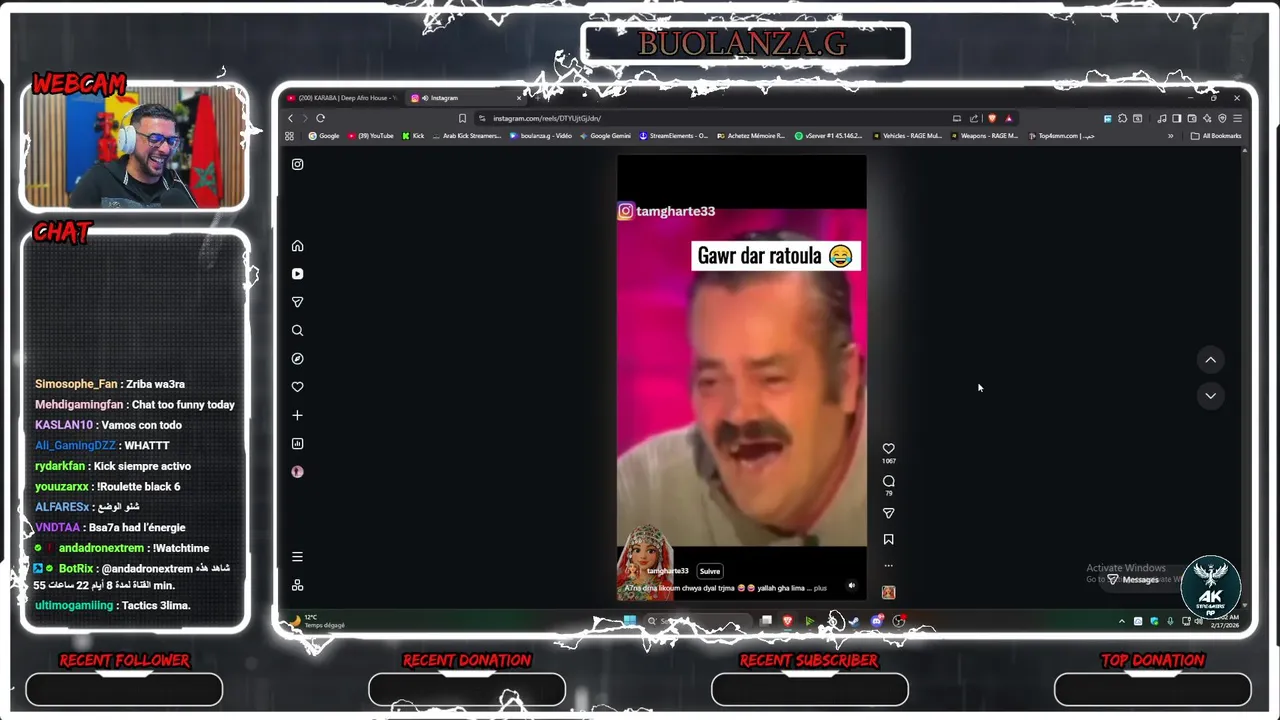Open the Brave Rewards triangle icon
The width and height of the screenshot is (1280, 720).
pyautogui.click(x=1008, y=118)
